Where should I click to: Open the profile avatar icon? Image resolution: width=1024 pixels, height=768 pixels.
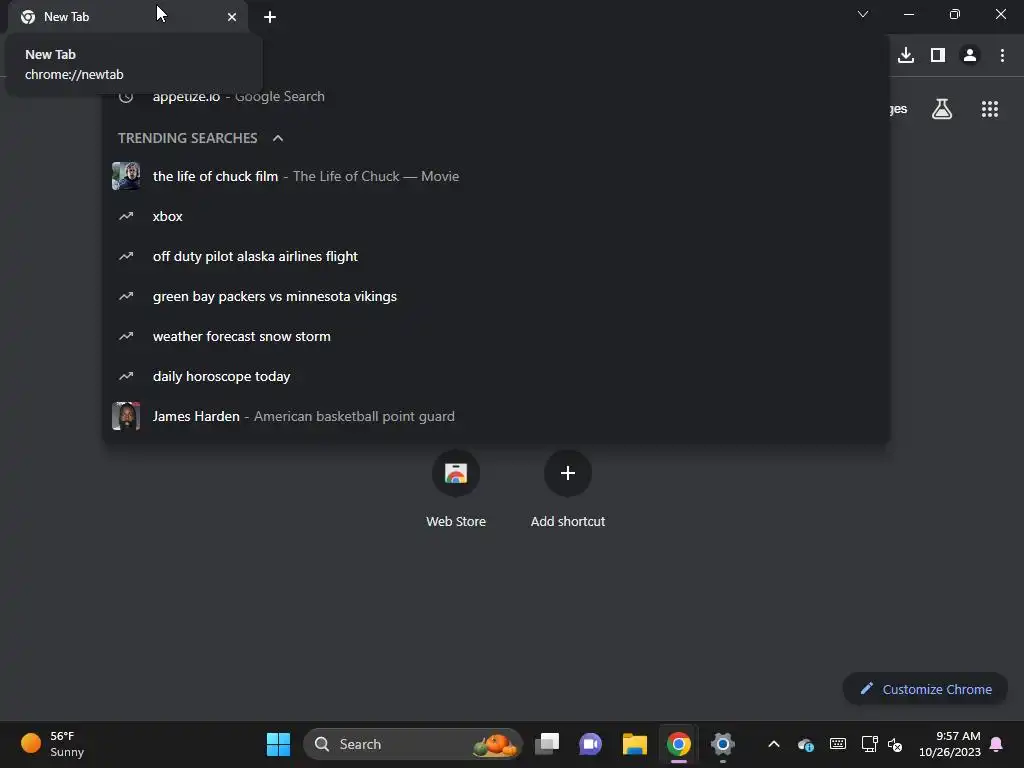[970, 55]
